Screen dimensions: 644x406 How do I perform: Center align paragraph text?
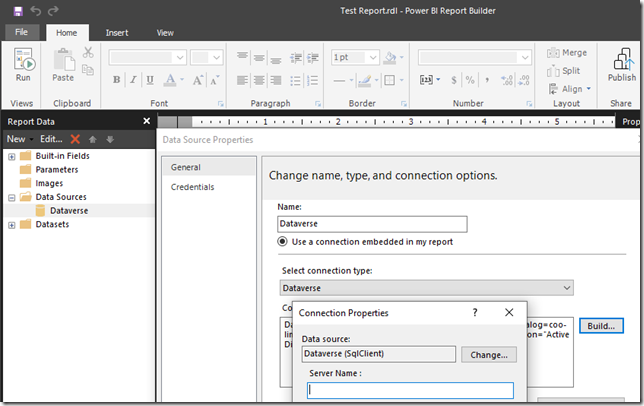coord(259,80)
